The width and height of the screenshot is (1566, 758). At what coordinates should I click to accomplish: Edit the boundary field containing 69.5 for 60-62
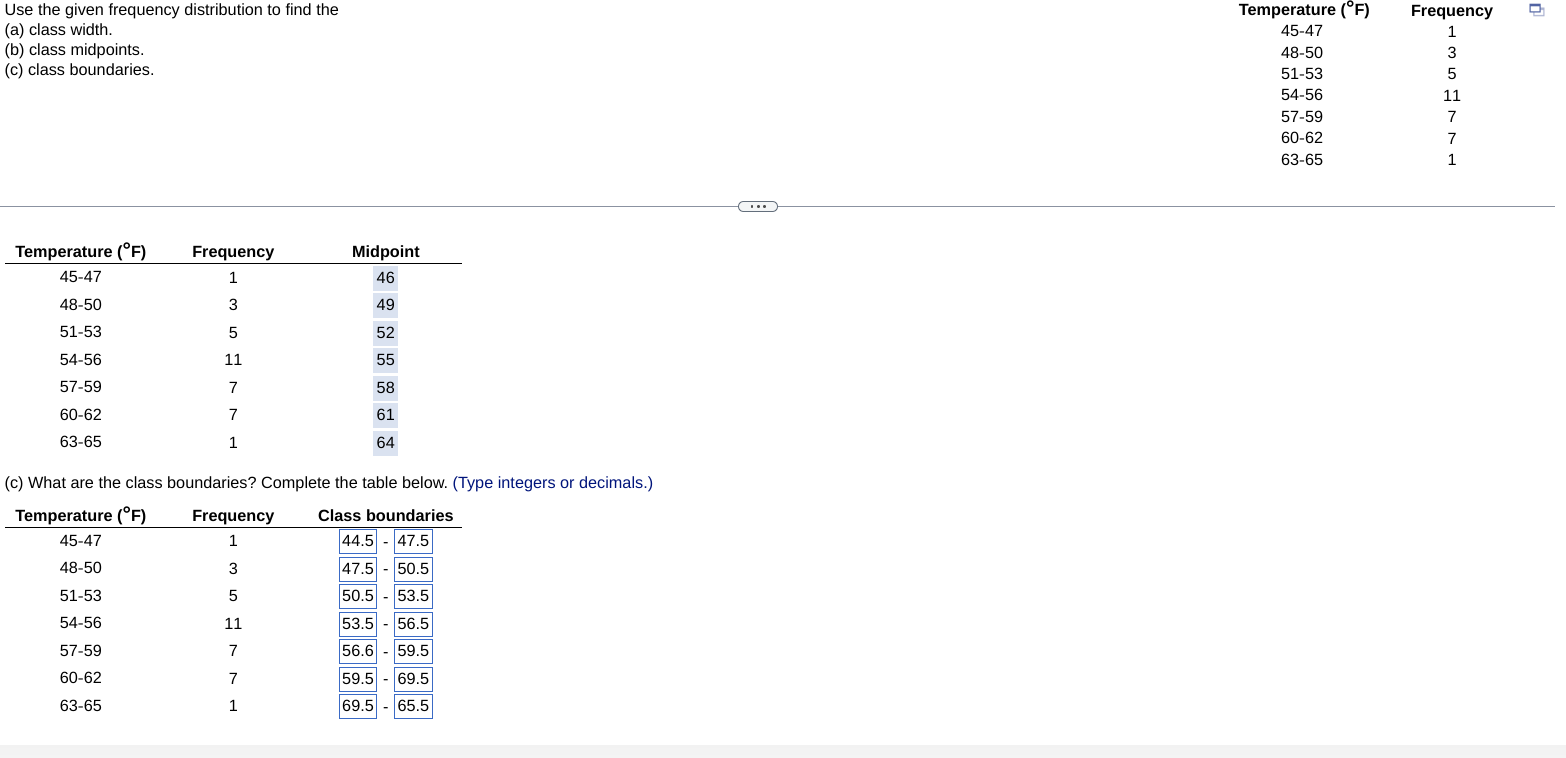(x=412, y=678)
